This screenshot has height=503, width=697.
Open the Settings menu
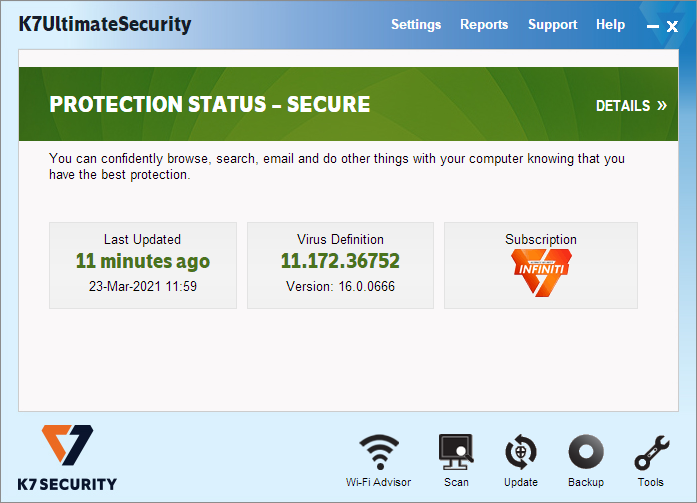[416, 24]
